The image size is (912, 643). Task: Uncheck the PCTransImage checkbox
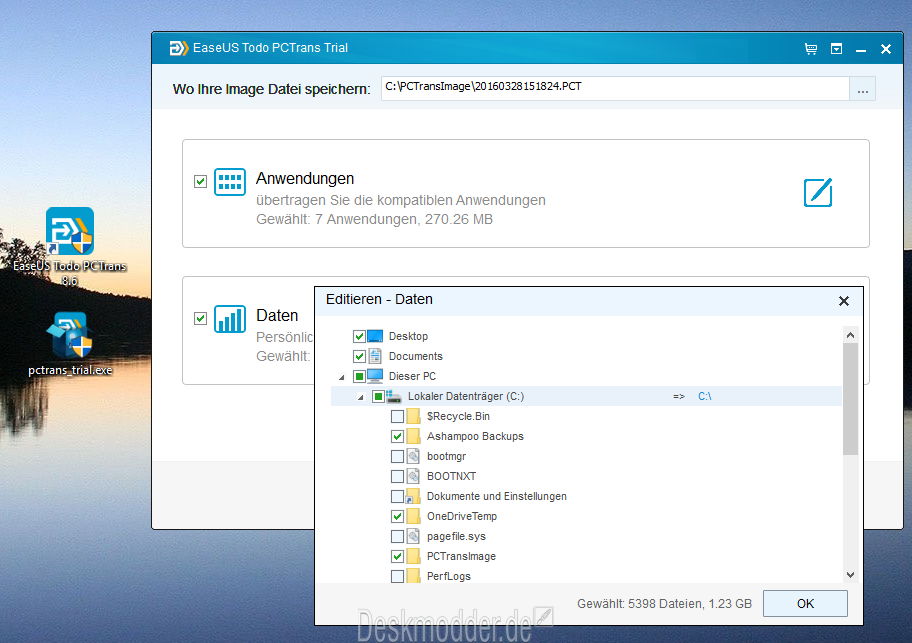click(397, 556)
